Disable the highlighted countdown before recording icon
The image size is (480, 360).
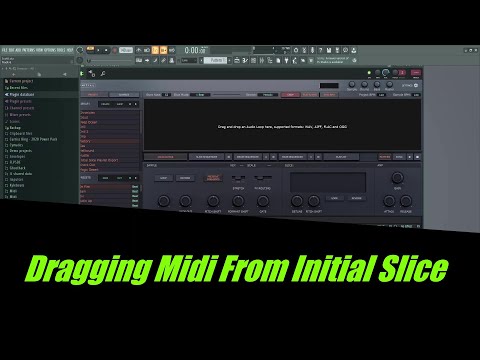[155, 50]
